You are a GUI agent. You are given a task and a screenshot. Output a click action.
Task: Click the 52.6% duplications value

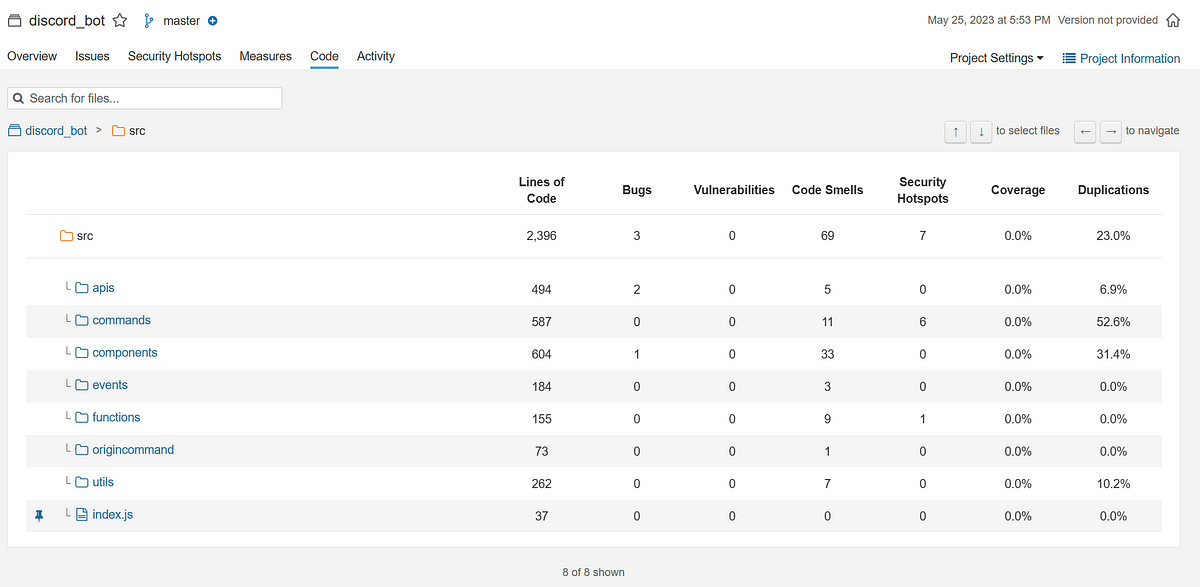[x=1113, y=322]
